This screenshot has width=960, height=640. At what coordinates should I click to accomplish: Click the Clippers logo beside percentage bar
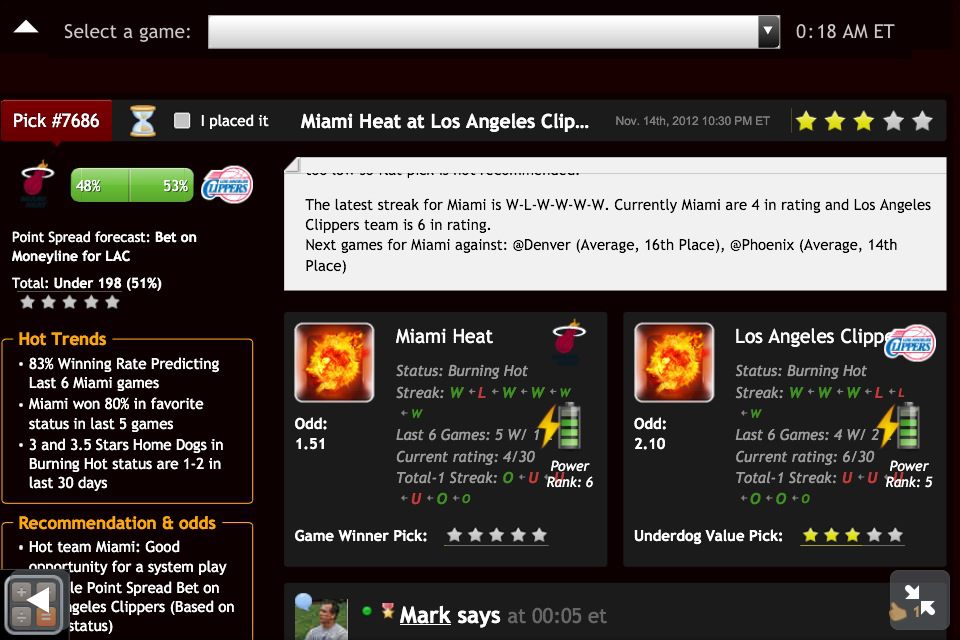click(x=227, y=184)
